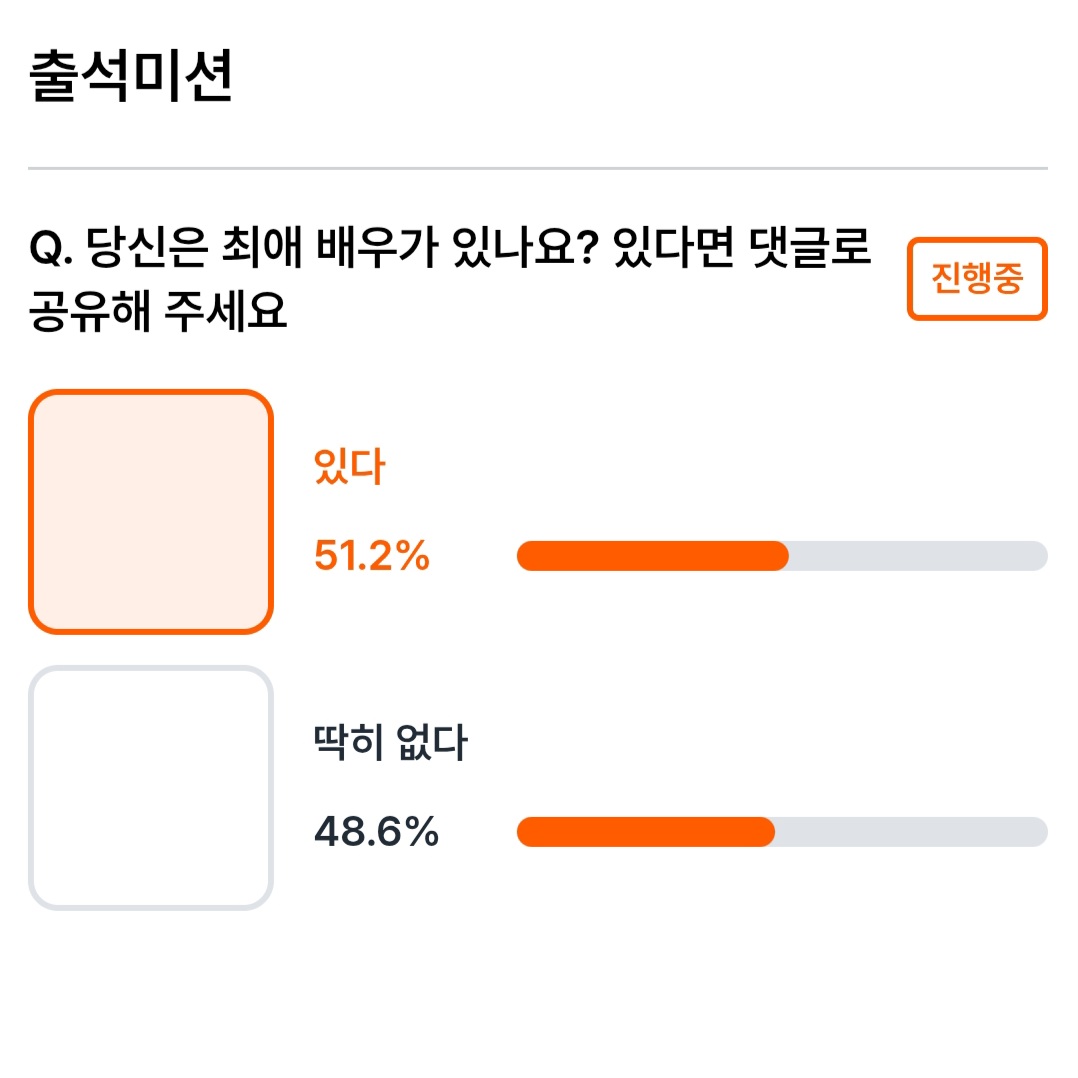Click the 진행중 status badge
Viewport: 1078px width, 1078px height.
pos(977,278)
